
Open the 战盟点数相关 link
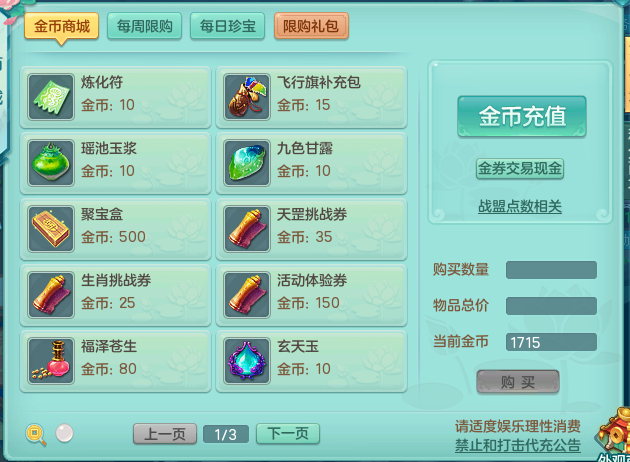520,206
